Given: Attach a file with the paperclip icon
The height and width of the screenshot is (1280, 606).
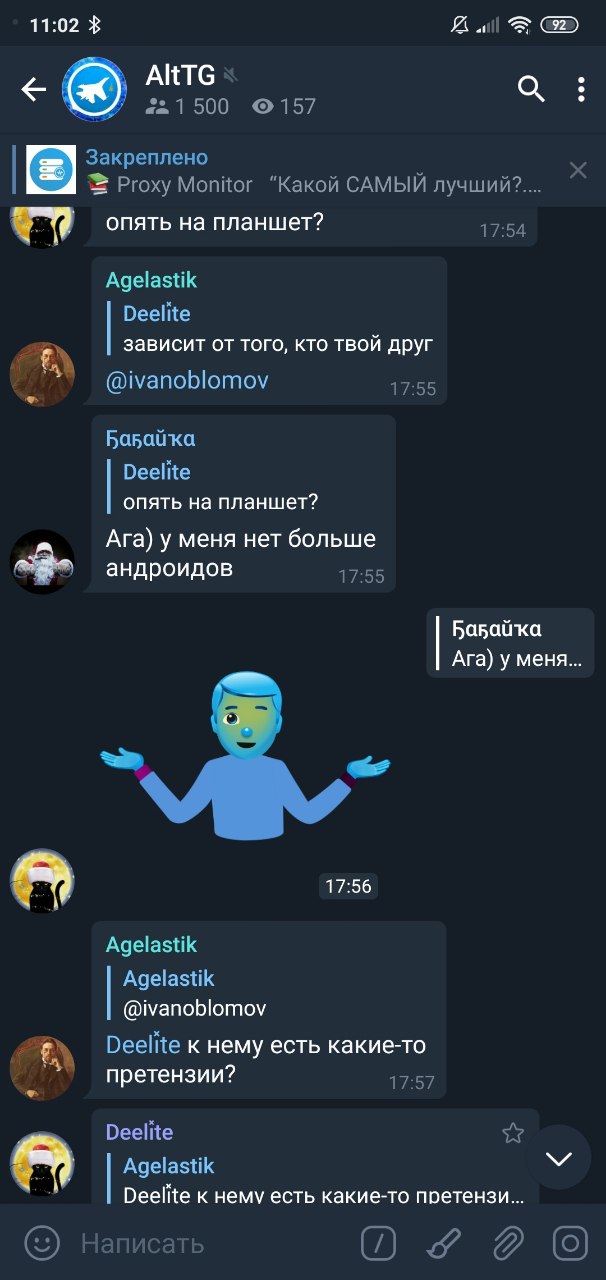Looking at the screenshot, I should [508, 1243].
